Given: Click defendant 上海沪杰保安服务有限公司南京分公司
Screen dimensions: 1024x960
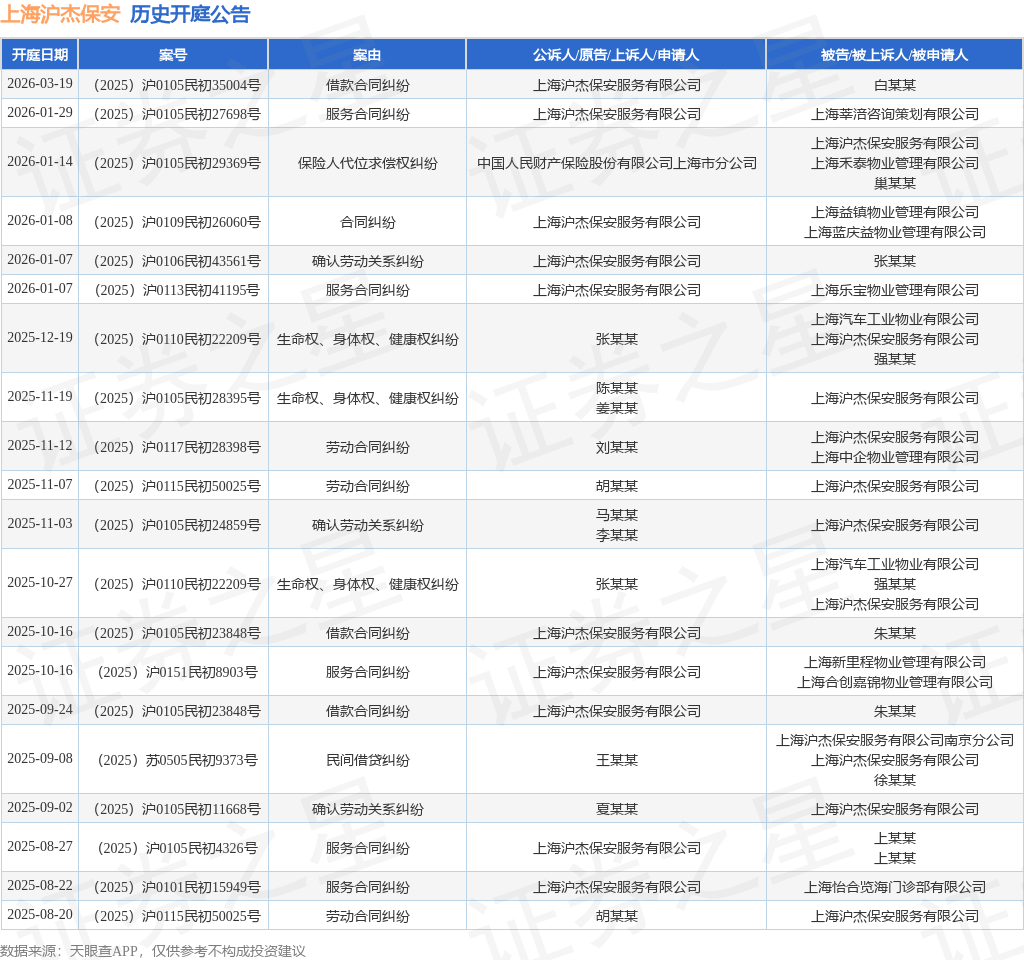Looking at the screenshot, I should tap(895, 740).
